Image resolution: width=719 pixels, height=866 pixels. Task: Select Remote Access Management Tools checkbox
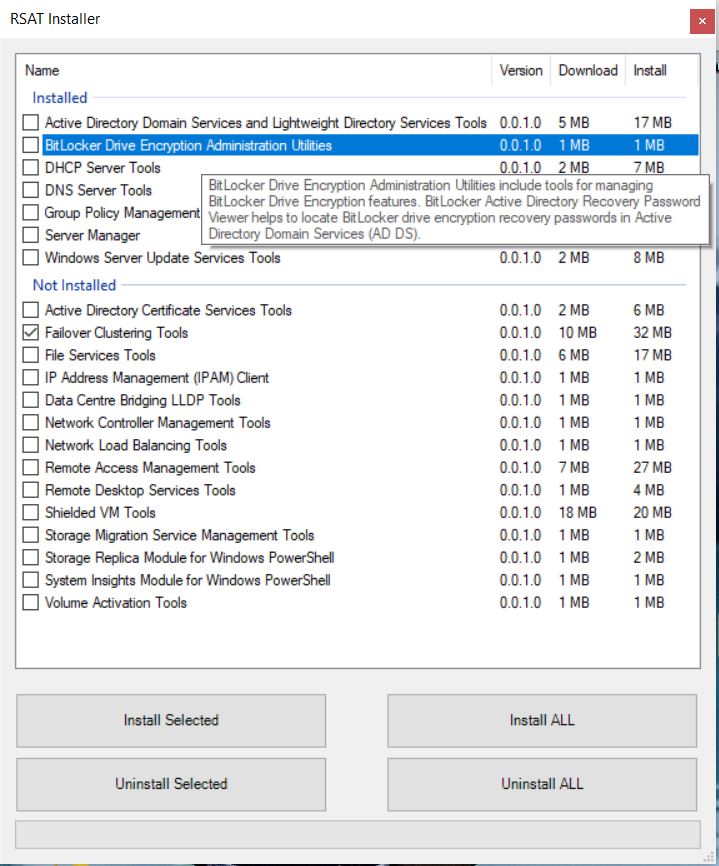pyautogui.click(x=31, y=468)
